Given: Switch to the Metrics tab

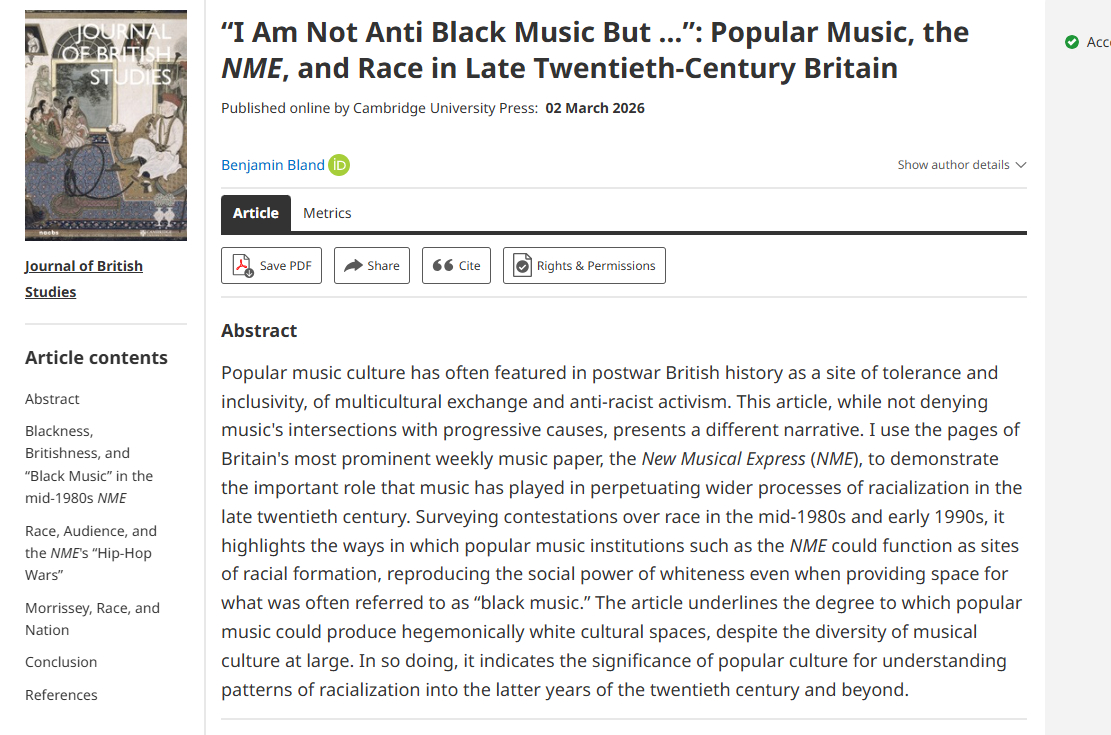Looking at the screenshot, I should point(327,213).
